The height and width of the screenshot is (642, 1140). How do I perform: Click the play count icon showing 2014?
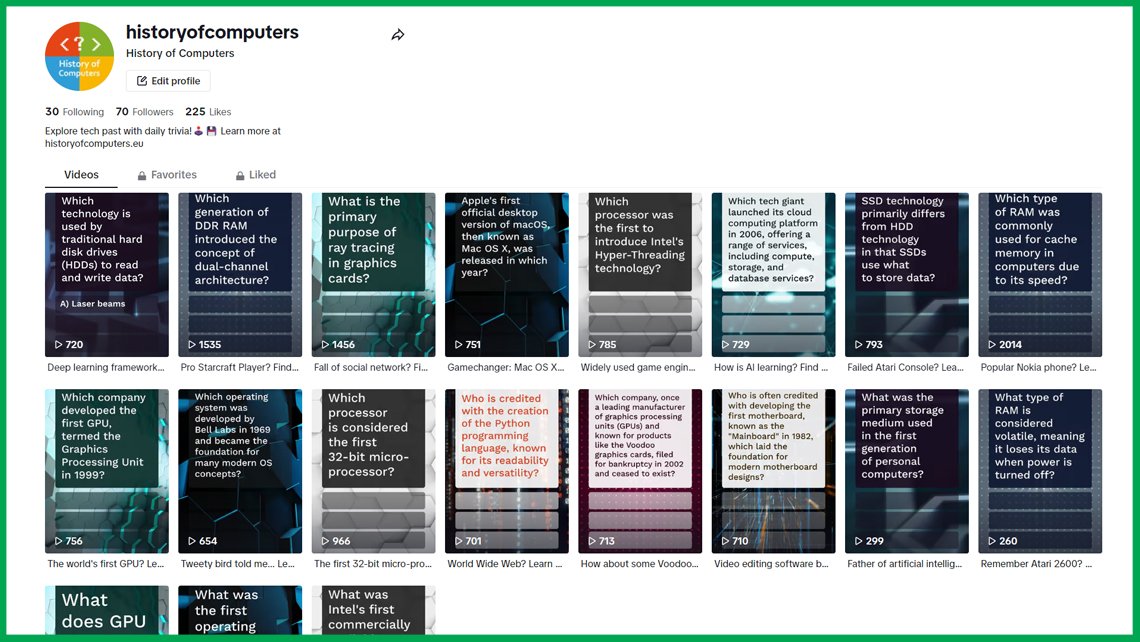click(992, 345)
